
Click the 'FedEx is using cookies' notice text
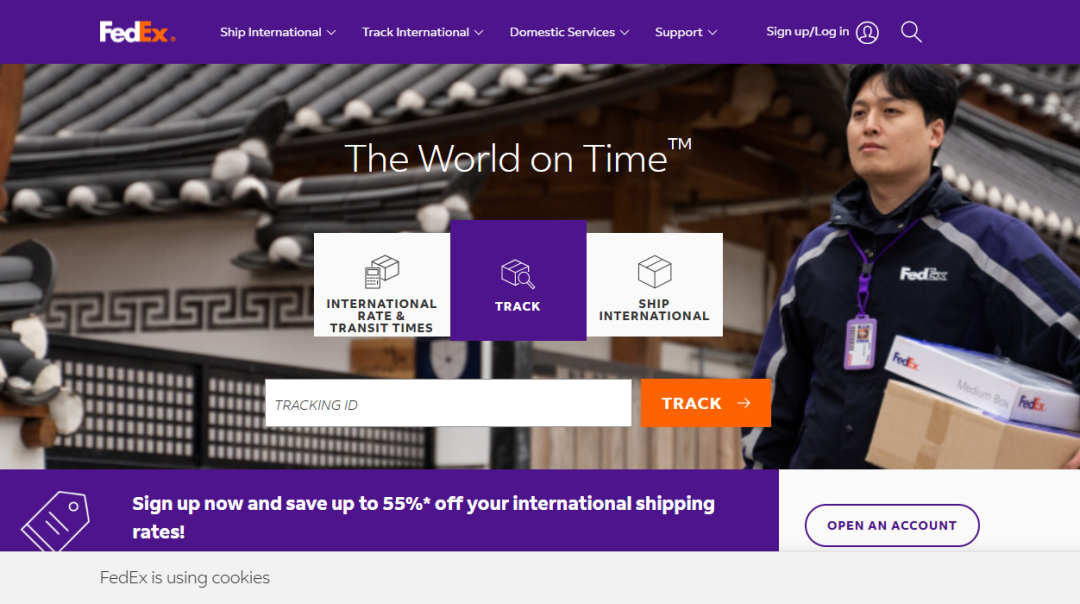click(185, 577)
